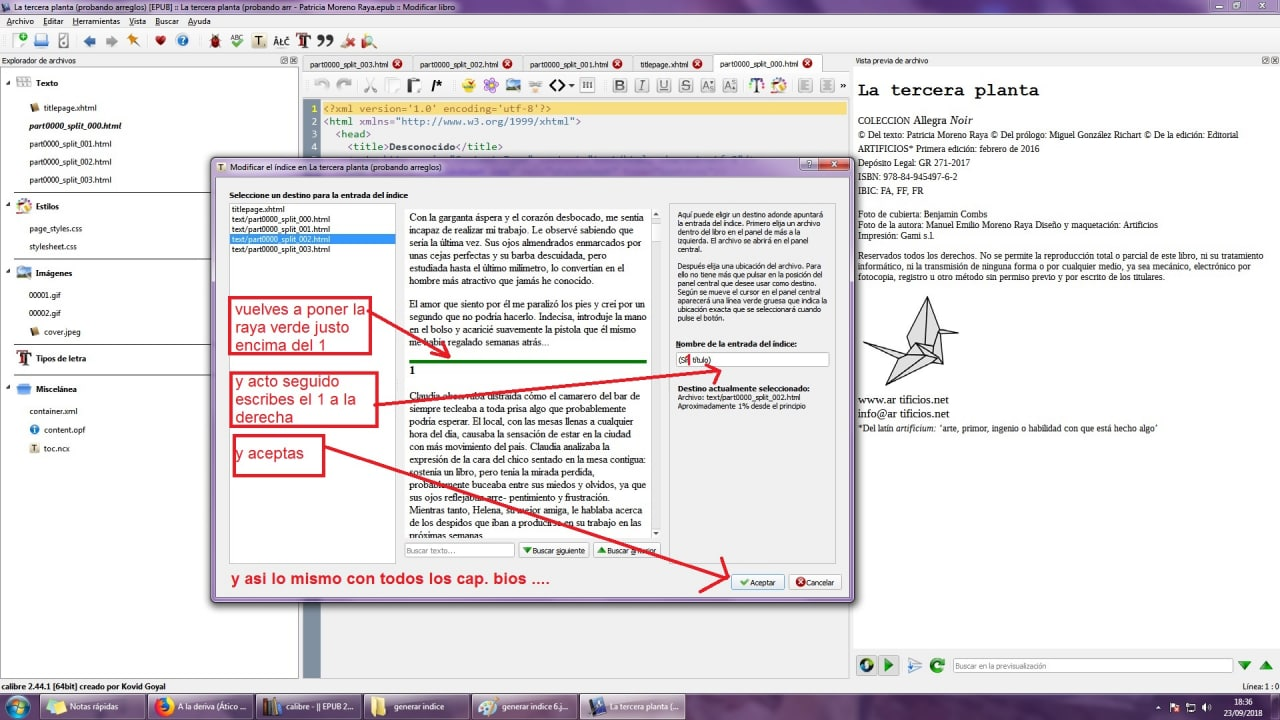Select page_styles.css in file explorer
This screenshot has width=1280, height=720.
pos(55,229)
